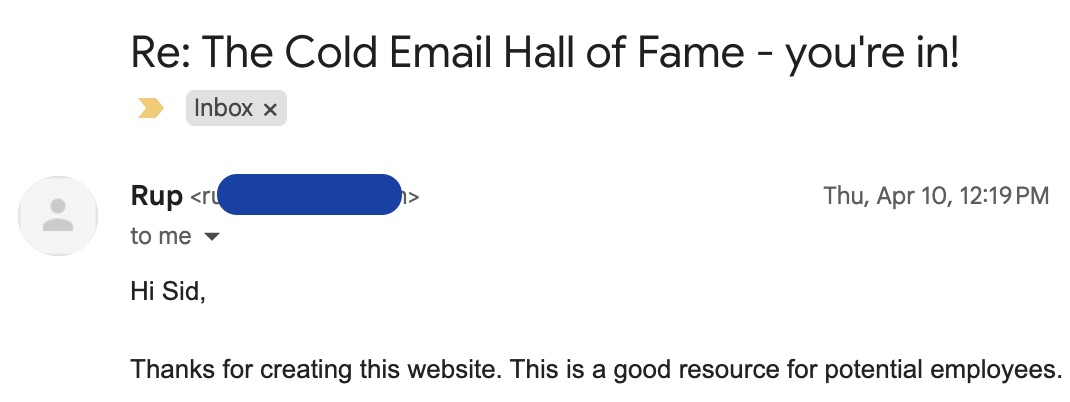
Task: Click the sender name "Rup"
Action: (157, 196)
